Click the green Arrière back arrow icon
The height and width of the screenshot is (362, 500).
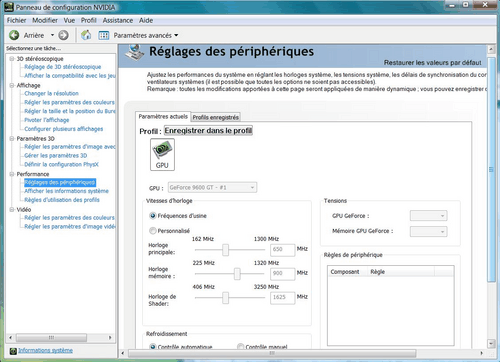coord(14,35)
